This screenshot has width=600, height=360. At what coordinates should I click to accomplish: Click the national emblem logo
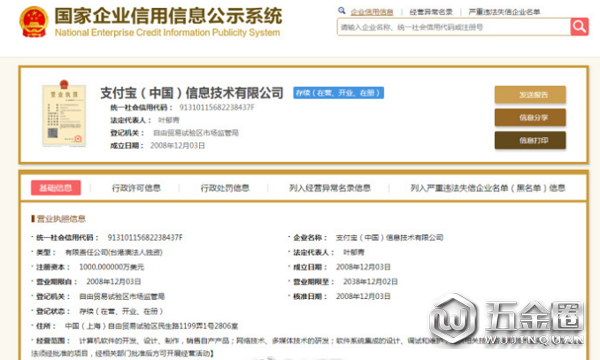pos(34,22)
